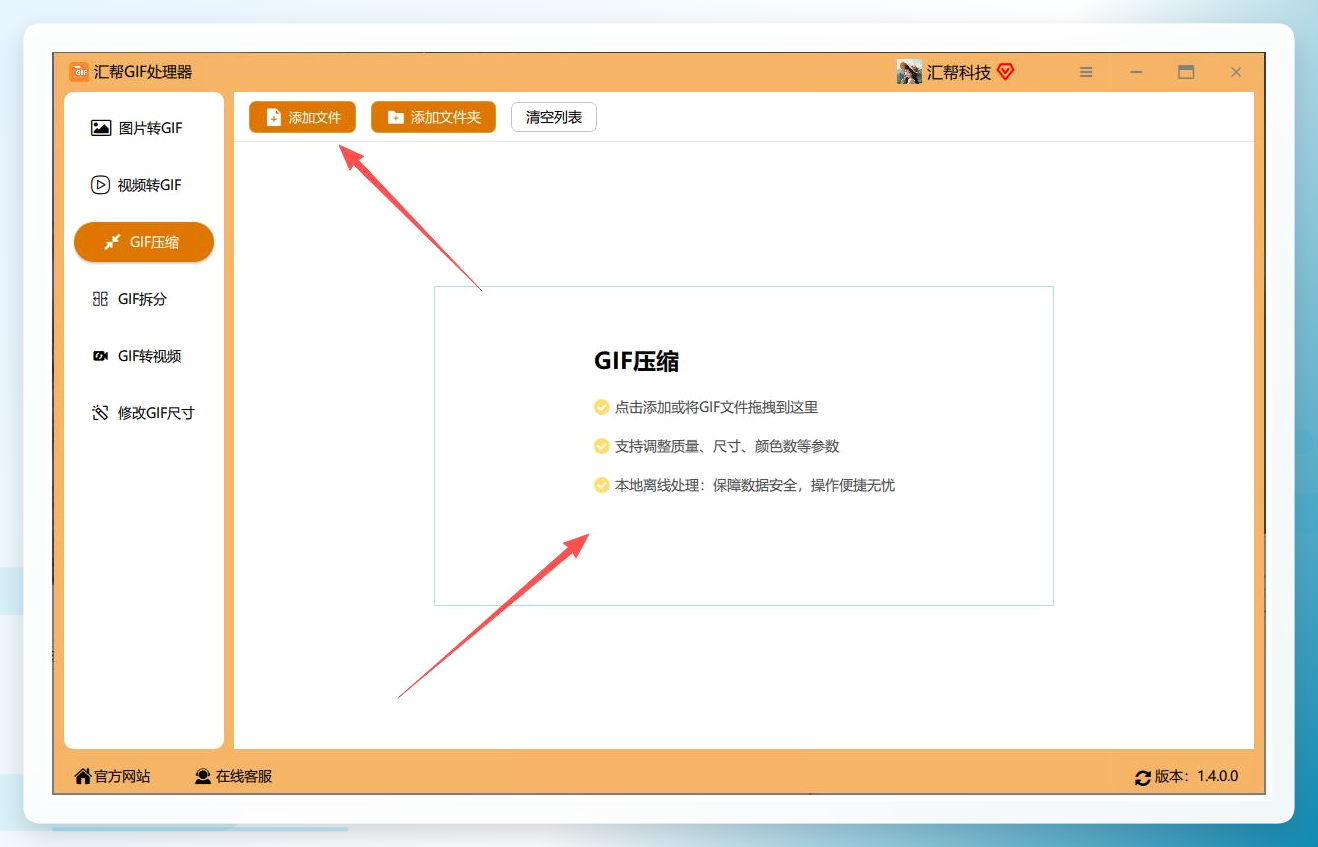Click the drop zone heading GIF压缩
Screen dimensions: 1318x847
(636, 361)
